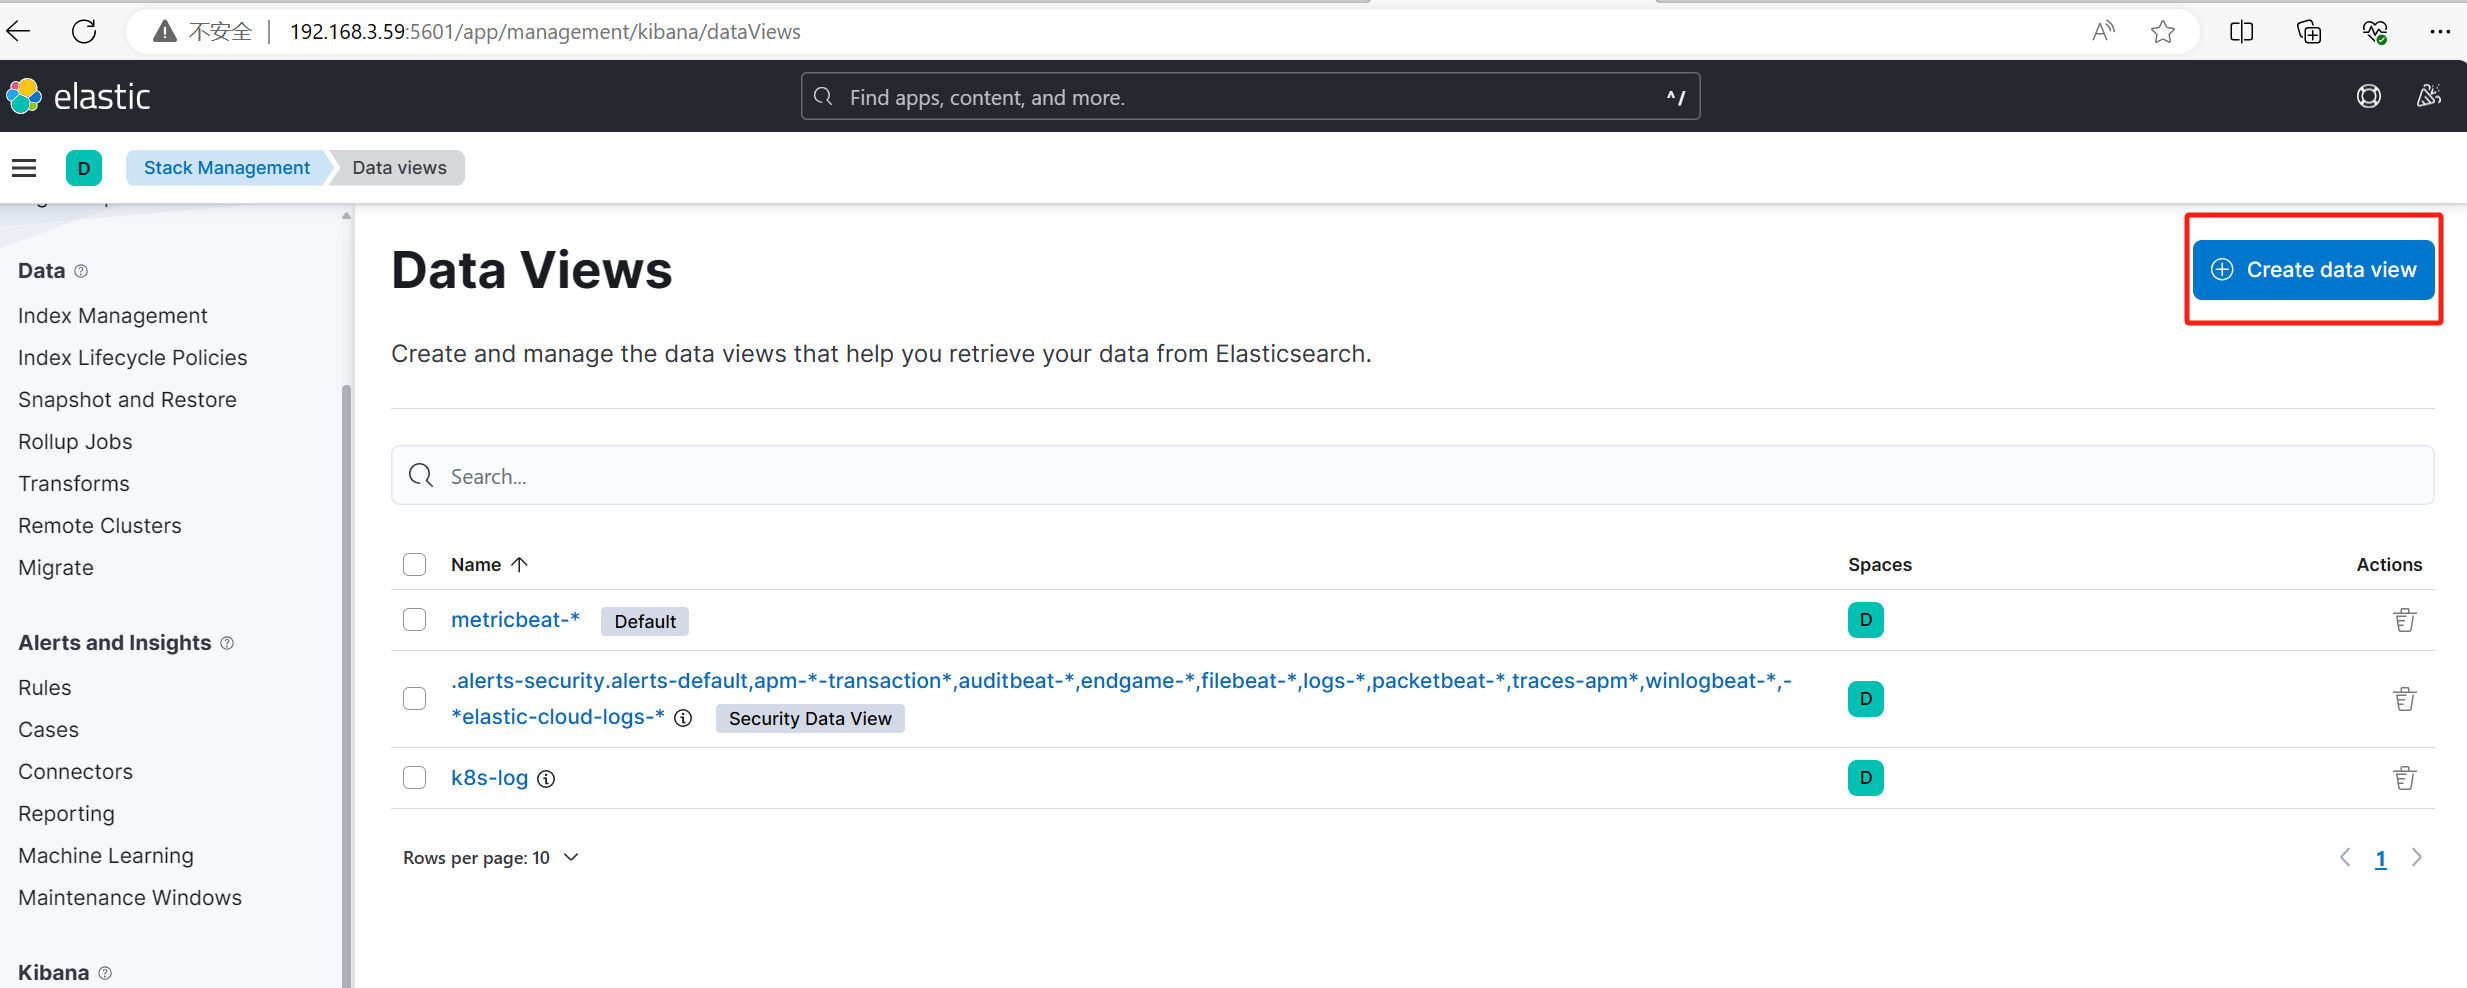Delete the metricbeat-* data view

point(2404,620)
